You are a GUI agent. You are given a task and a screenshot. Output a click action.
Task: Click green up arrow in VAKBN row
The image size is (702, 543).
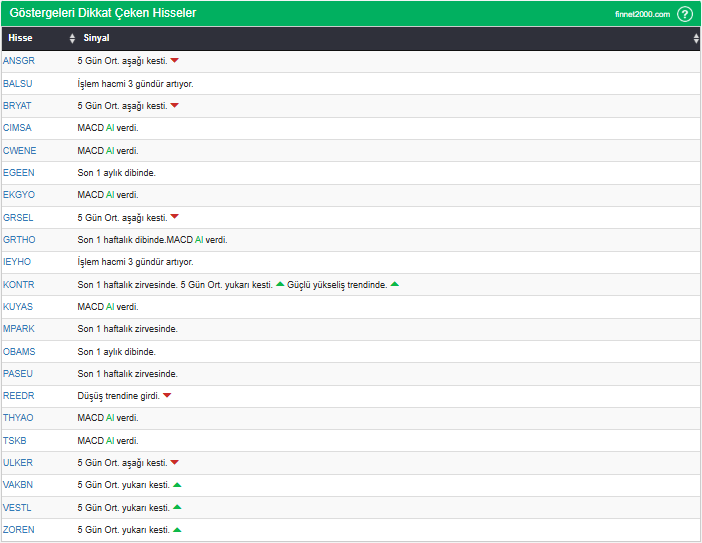[x=177, y=485]
